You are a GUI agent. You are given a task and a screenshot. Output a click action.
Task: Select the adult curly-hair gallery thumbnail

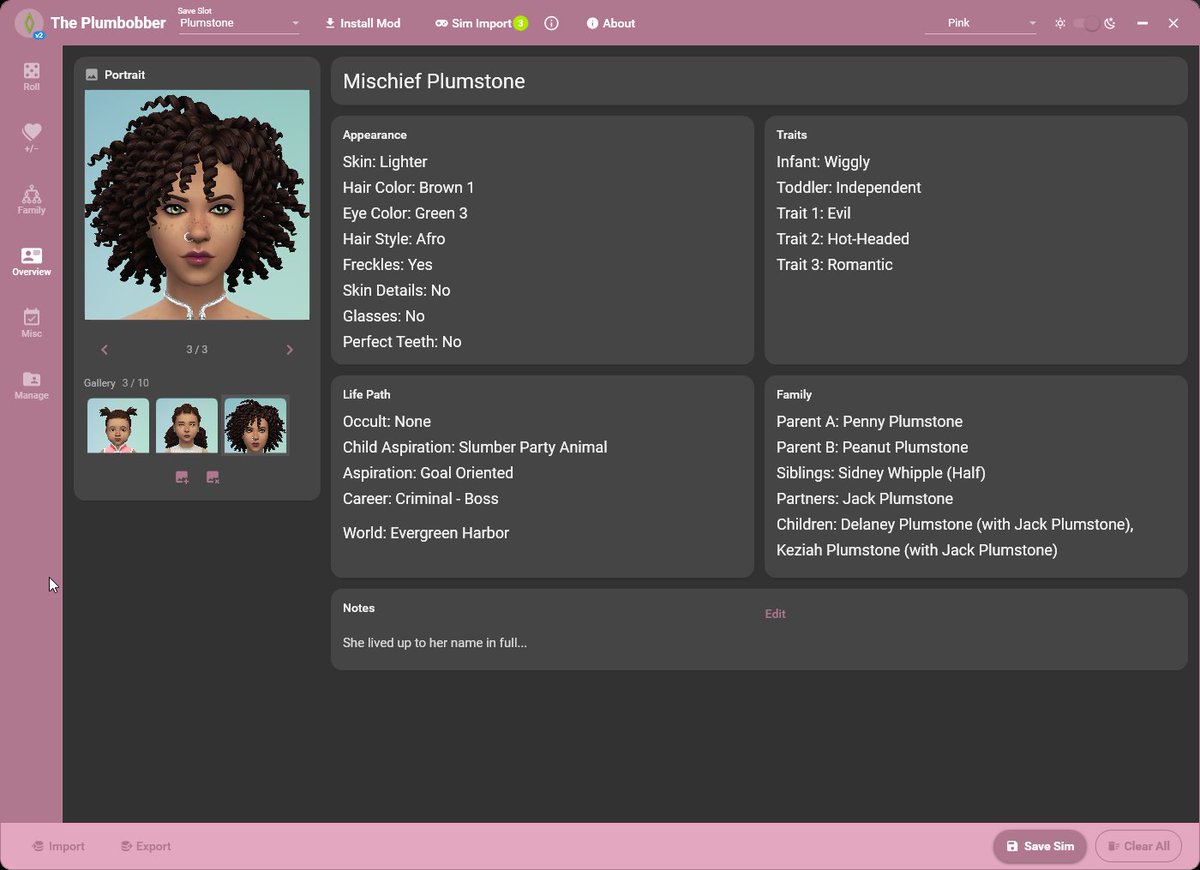click(255, 426)
